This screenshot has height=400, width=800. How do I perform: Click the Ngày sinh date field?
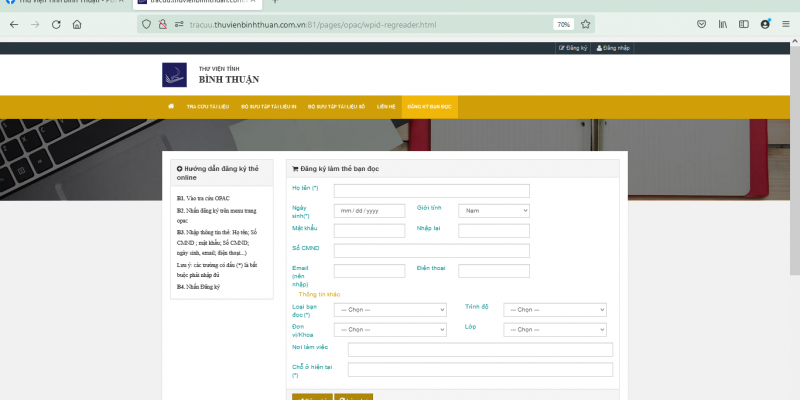(x=369, y=211)
